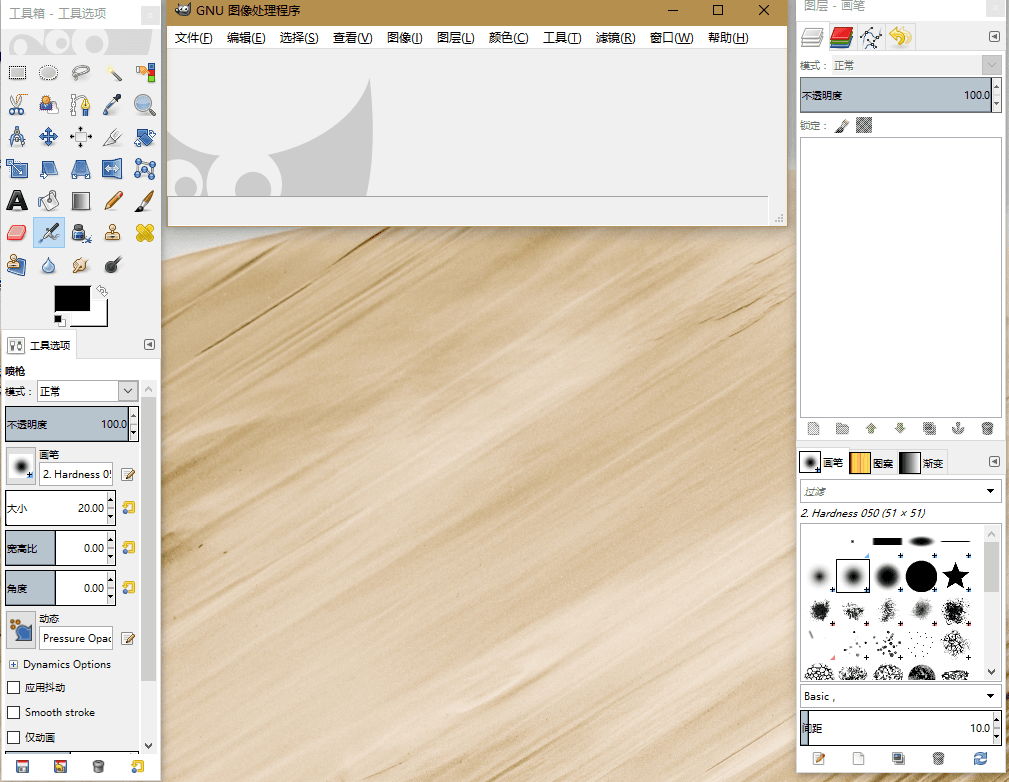Open the tool options tab configuration menu
This screenshot has height=782, width=1009.
pos(149,345)
